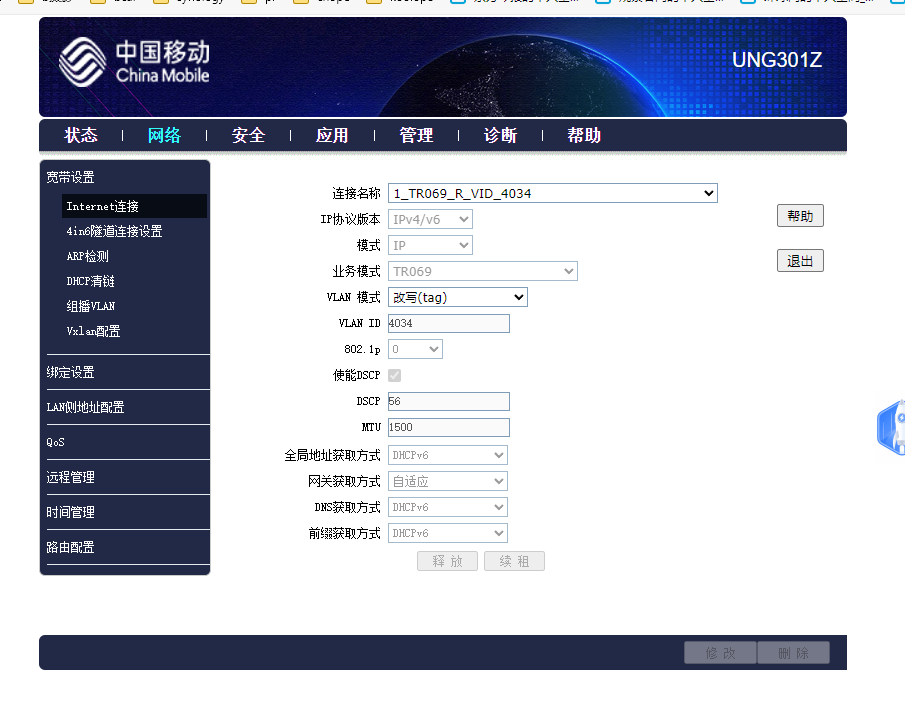The height and width of the screenshot is (712, 905).
Task: Switch to the 状态 tab
Action: (81, 136)
